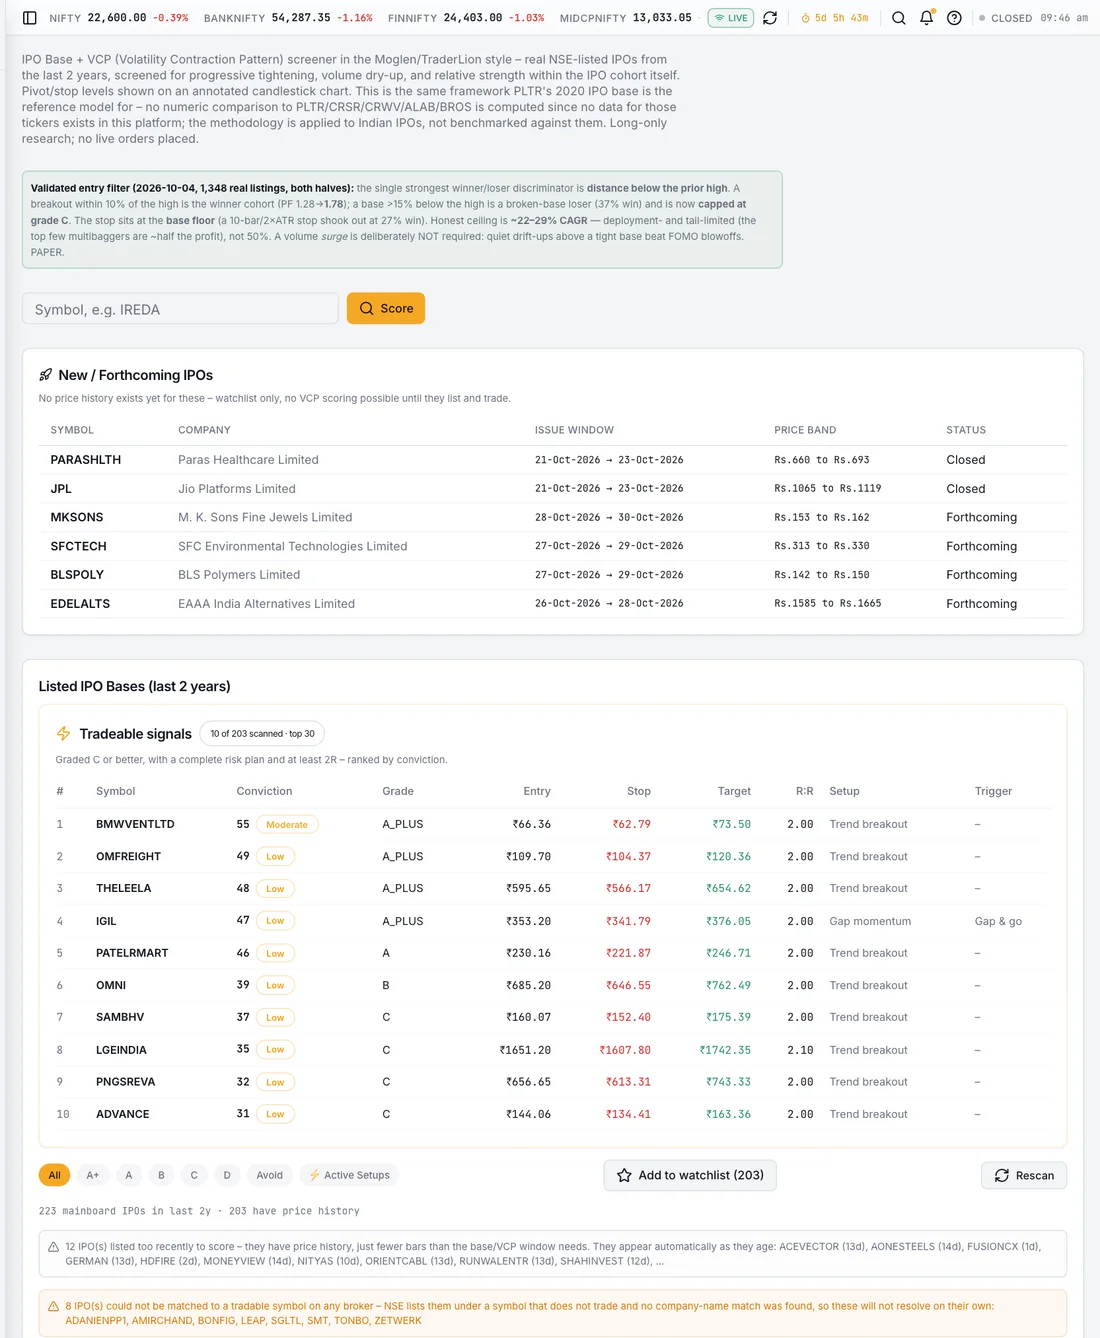Click the 10 of 203 scanned badge

click(x=262, y=734)
